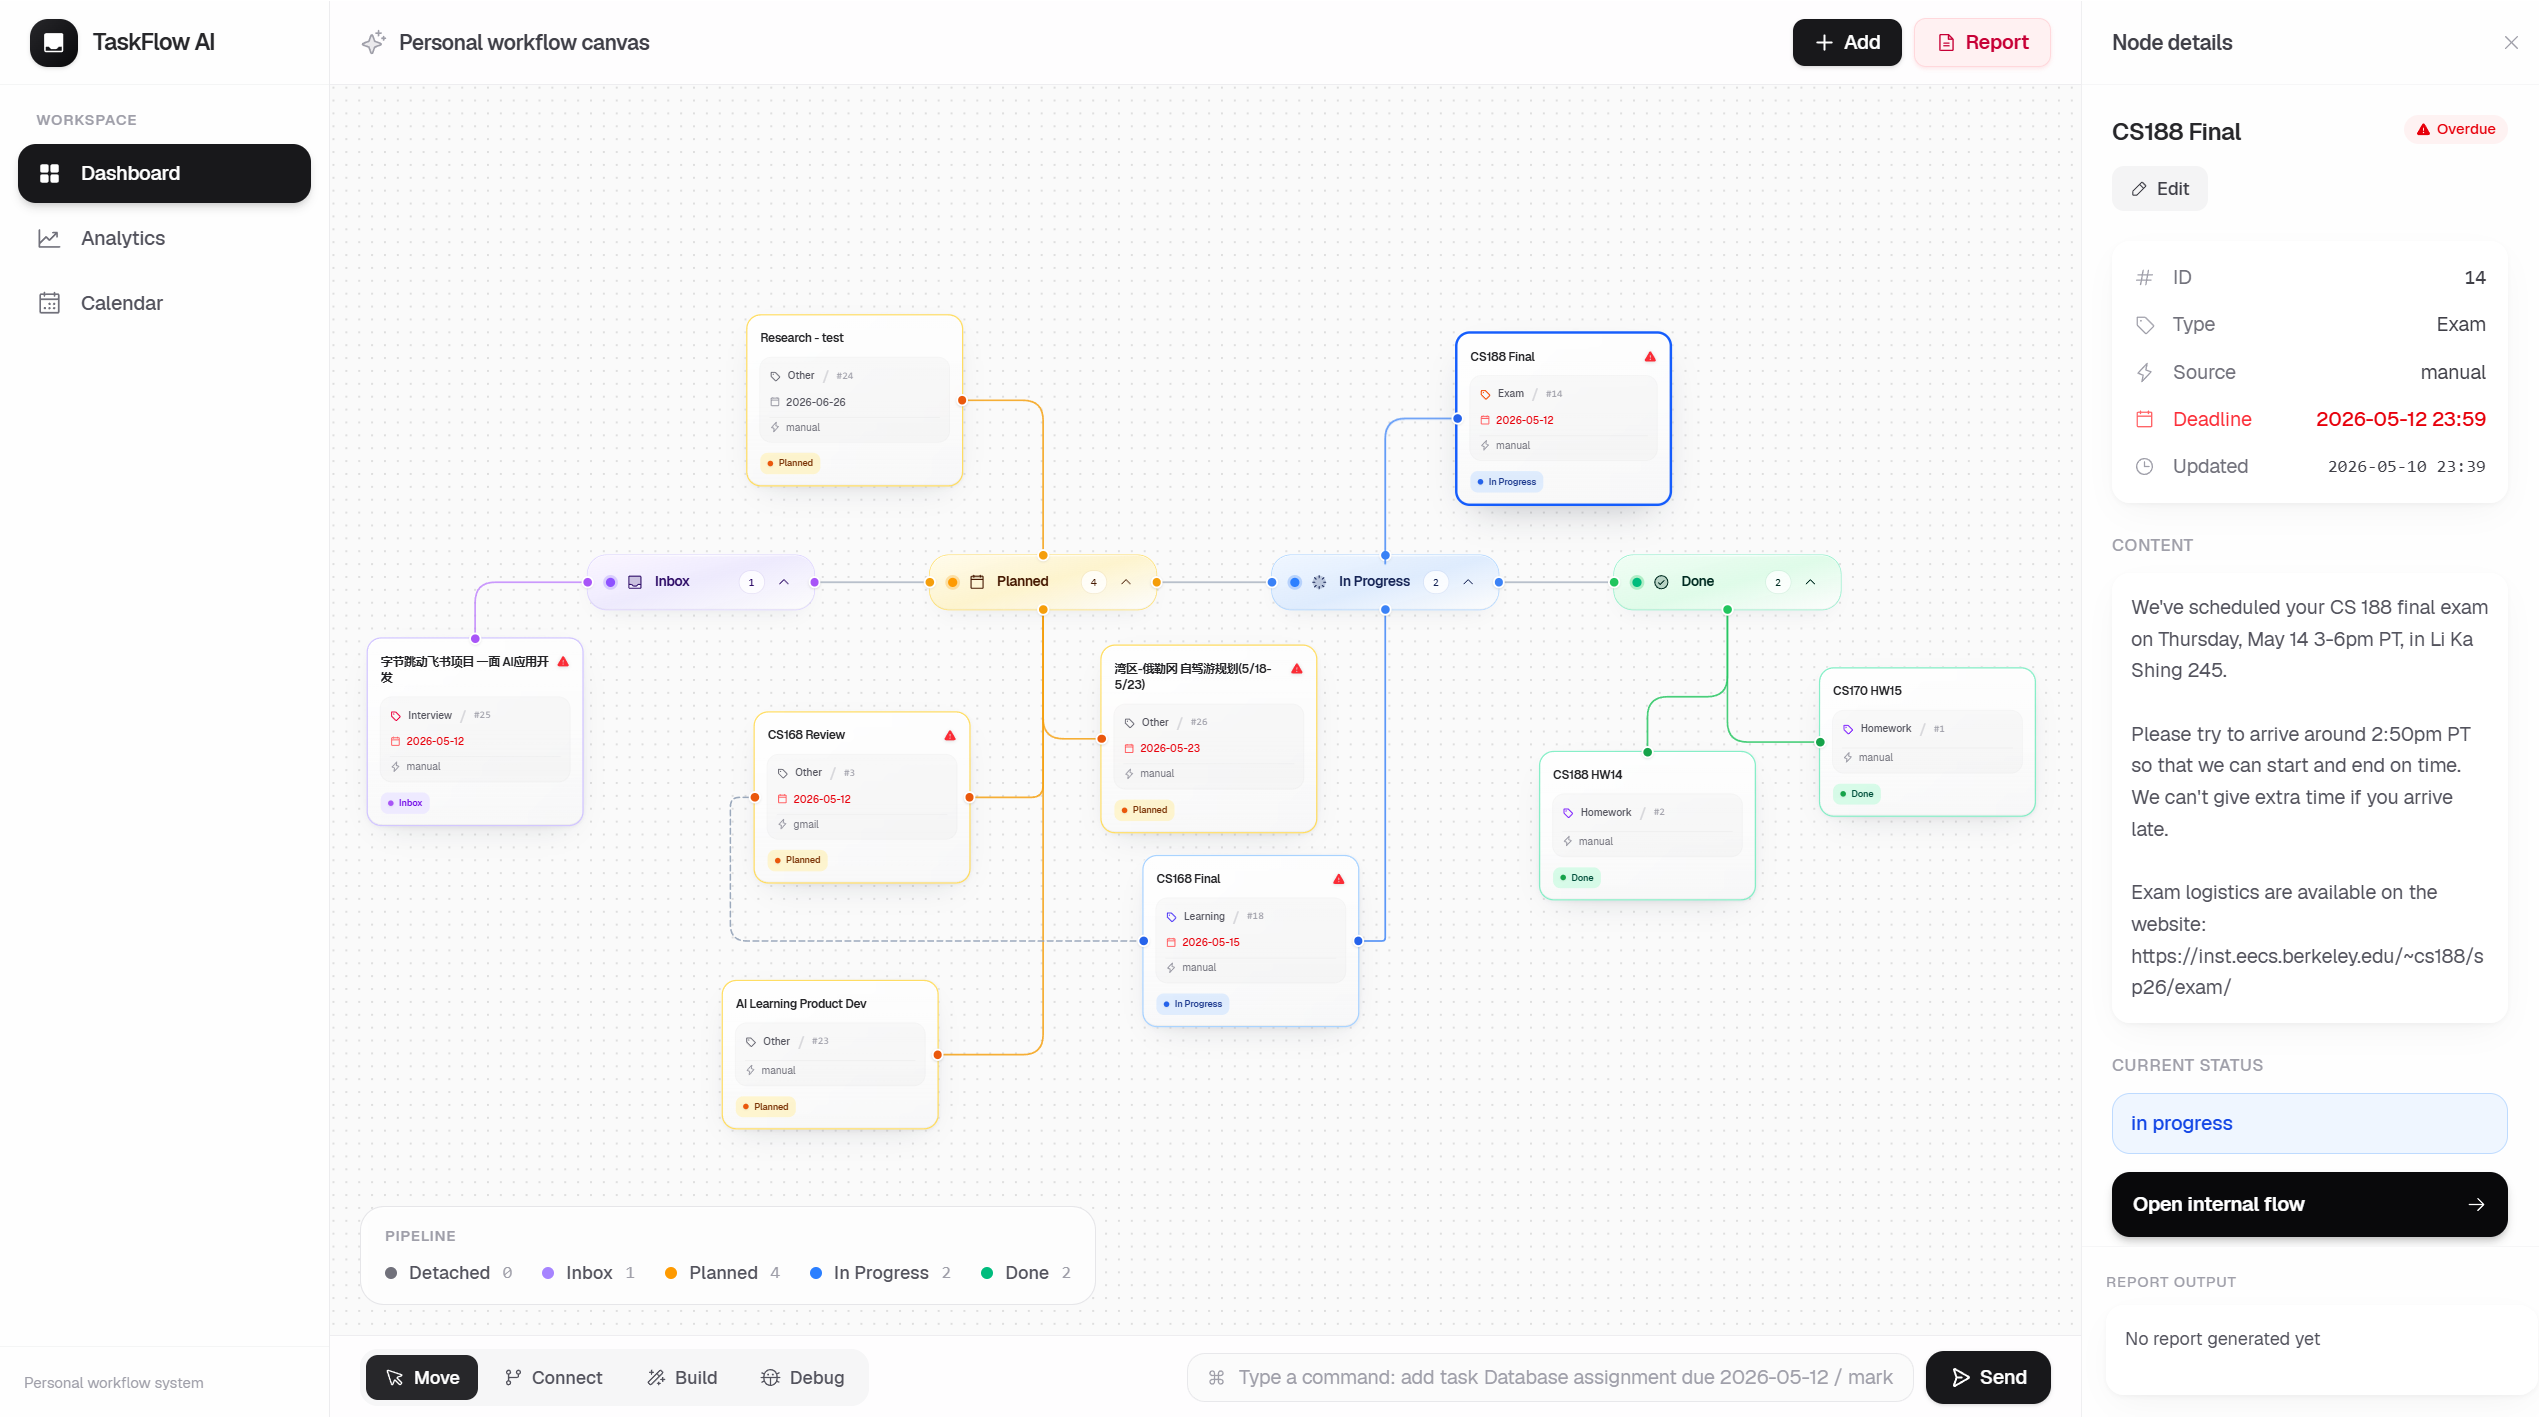Click the Source lightning icon in node details
This screenshot has height=1417, width=2539.
2144,373
